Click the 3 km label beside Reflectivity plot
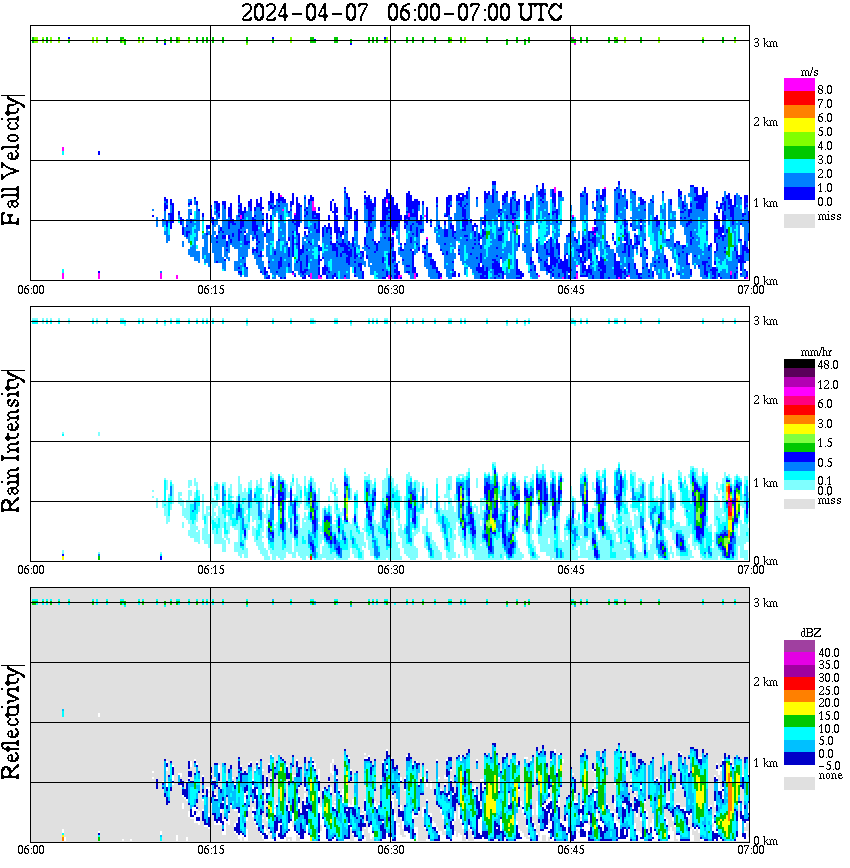The height and width of the screenshot is (868, 850). tap(765, 603)
